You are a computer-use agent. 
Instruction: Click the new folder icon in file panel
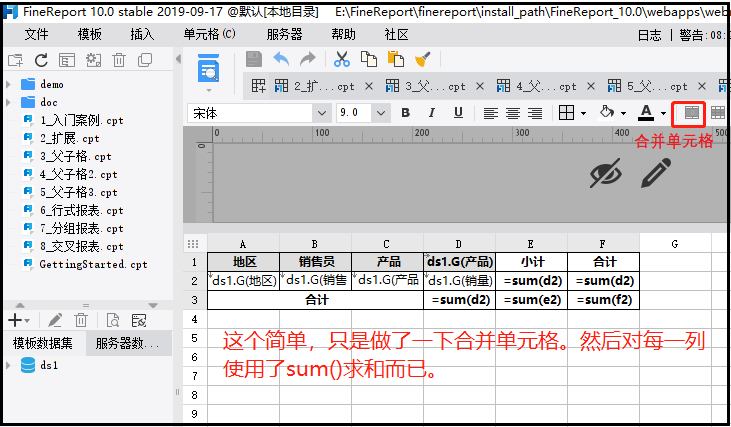pos(15,60)
